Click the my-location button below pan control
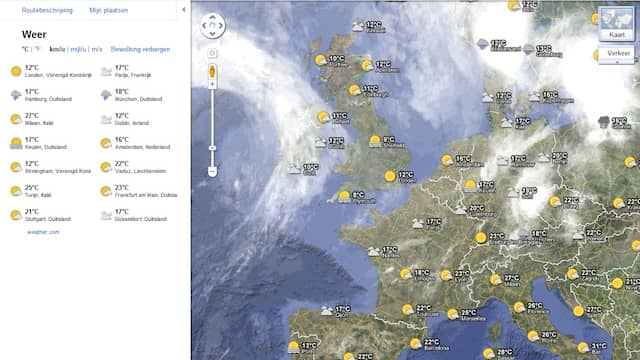 pos(212,53)
